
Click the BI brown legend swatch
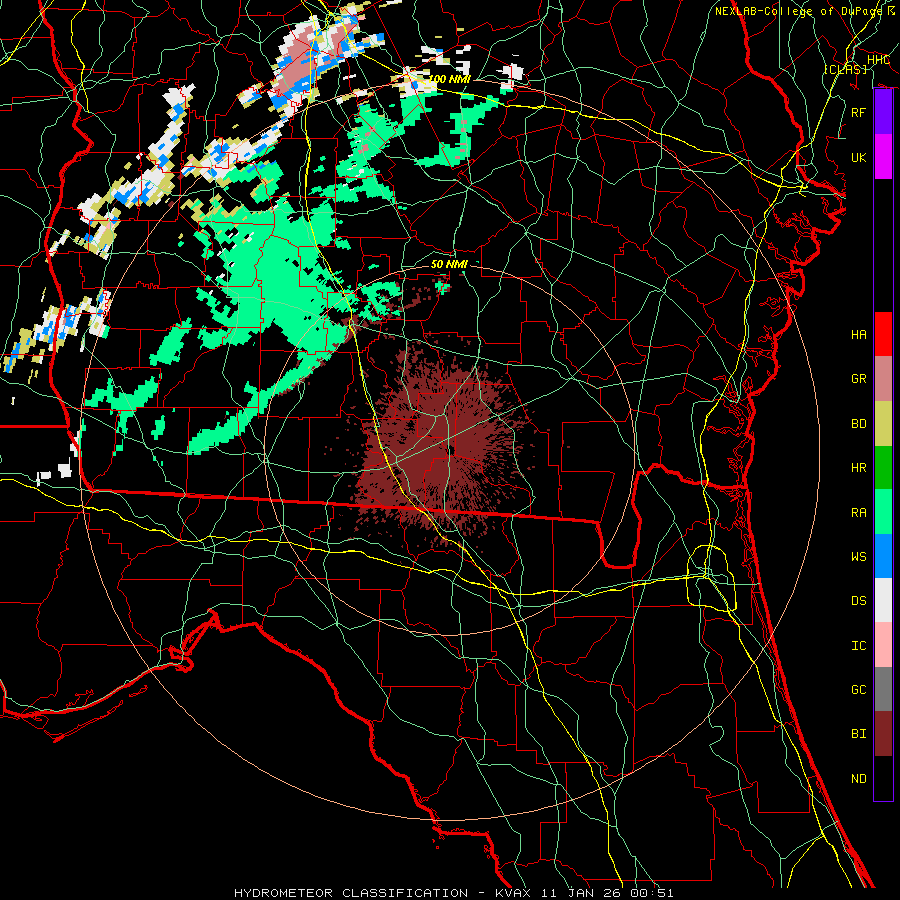pyautogui.click(x=883, y=734)
